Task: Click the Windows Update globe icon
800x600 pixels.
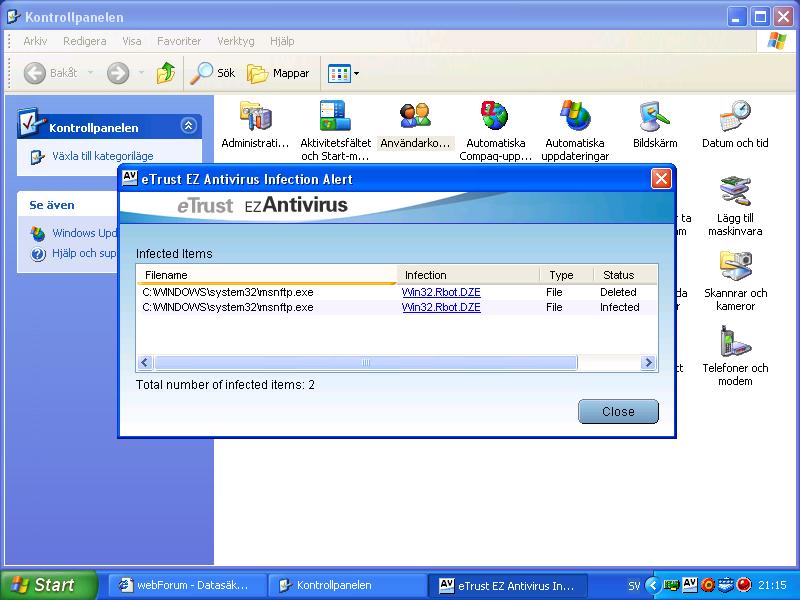Action: (38, 234)
